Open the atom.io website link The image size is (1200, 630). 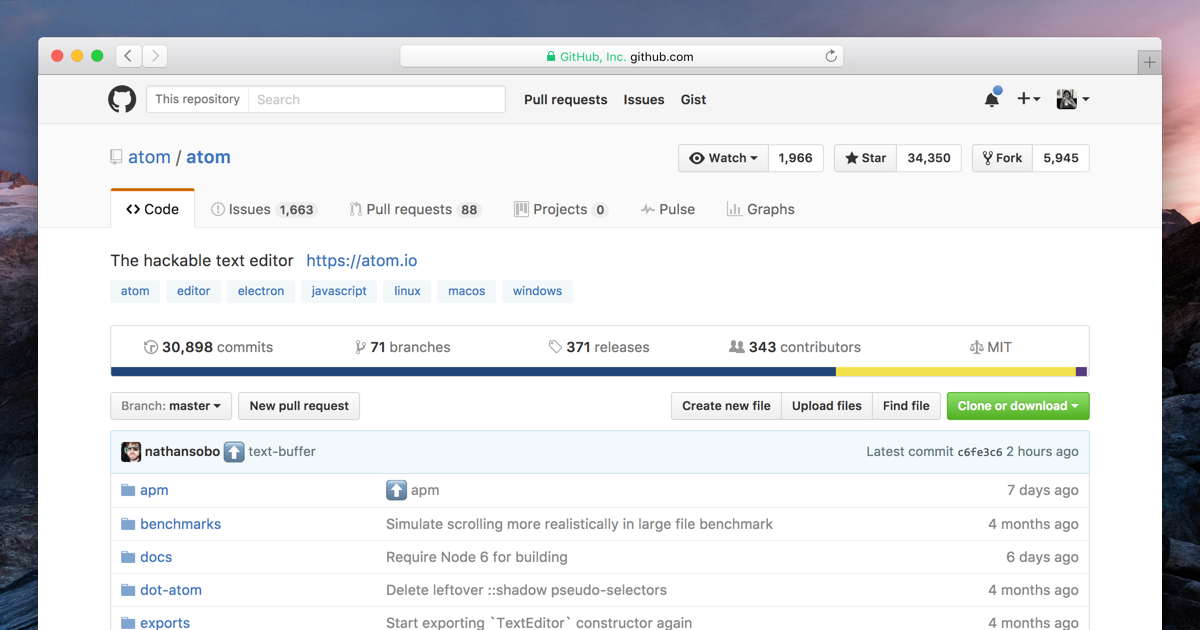click(x=362, y=260)
